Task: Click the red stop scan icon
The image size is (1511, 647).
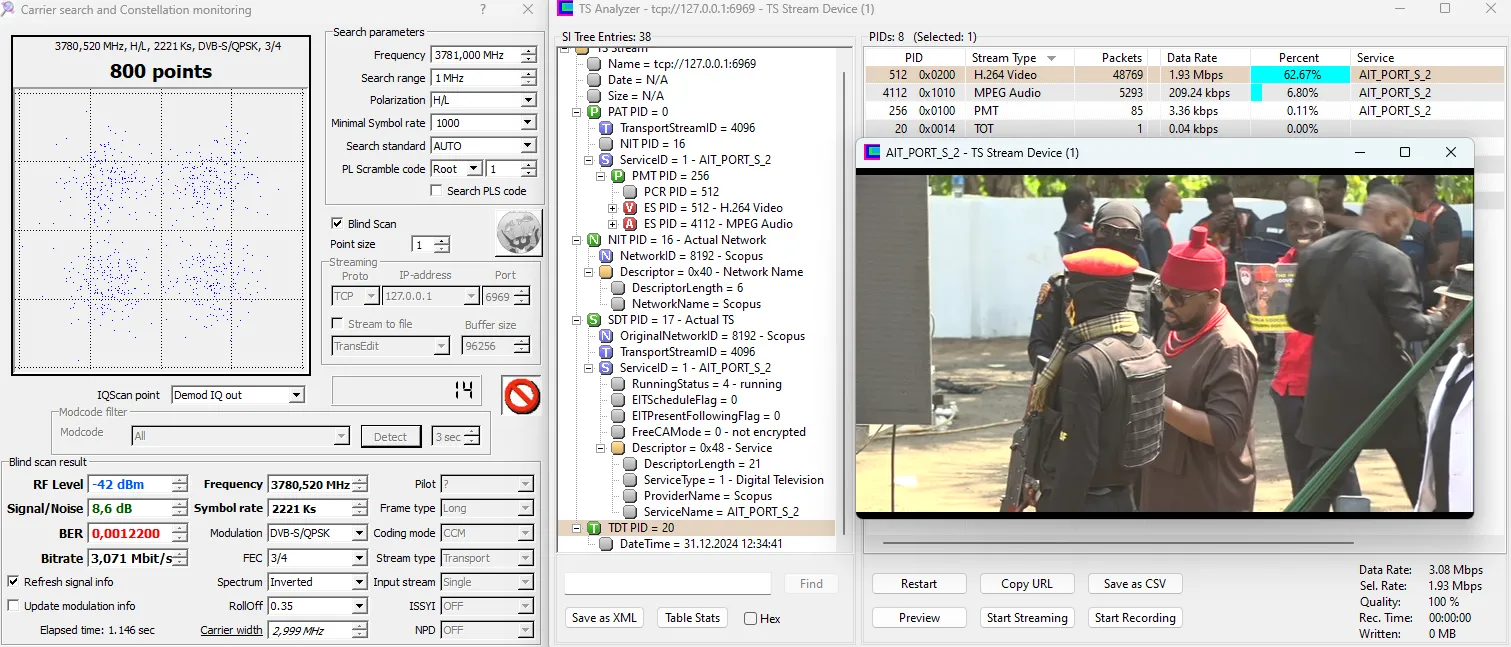Action: [x=521, y=395]
